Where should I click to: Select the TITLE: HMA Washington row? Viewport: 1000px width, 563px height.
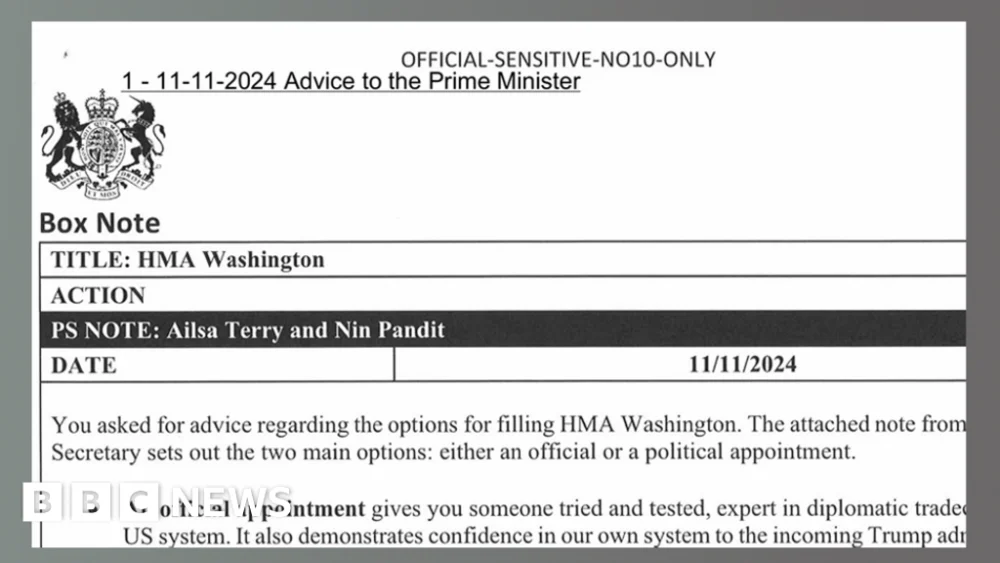[x=503, y=260]
